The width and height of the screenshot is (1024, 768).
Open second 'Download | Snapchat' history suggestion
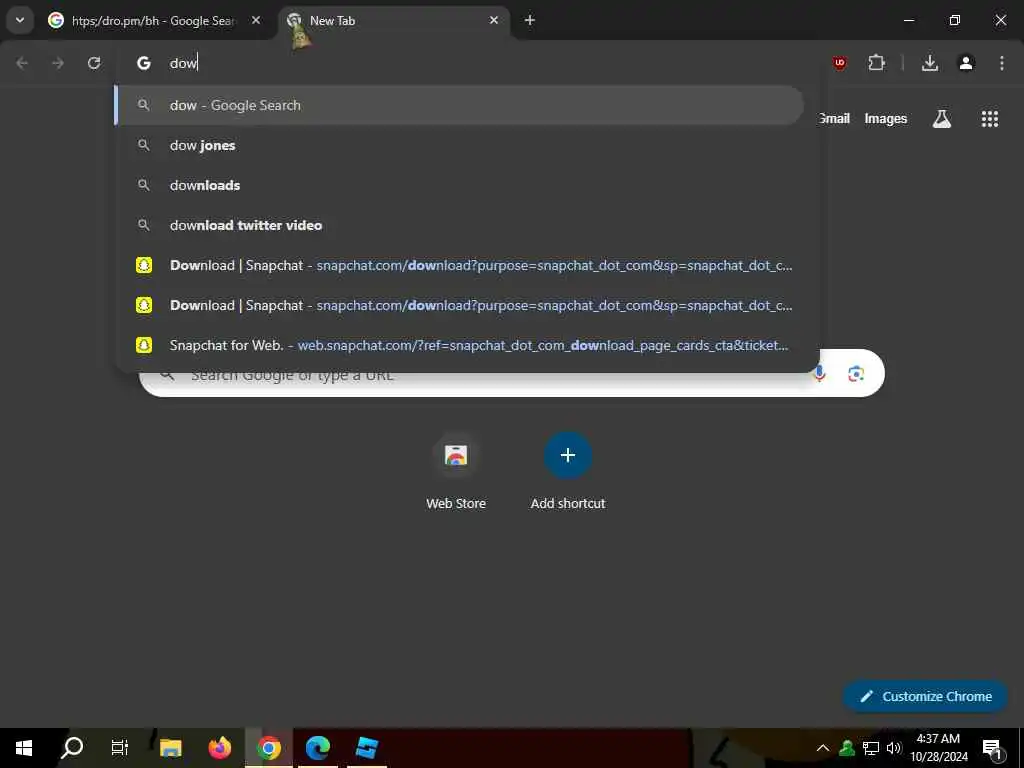click(x=459, y=305)
